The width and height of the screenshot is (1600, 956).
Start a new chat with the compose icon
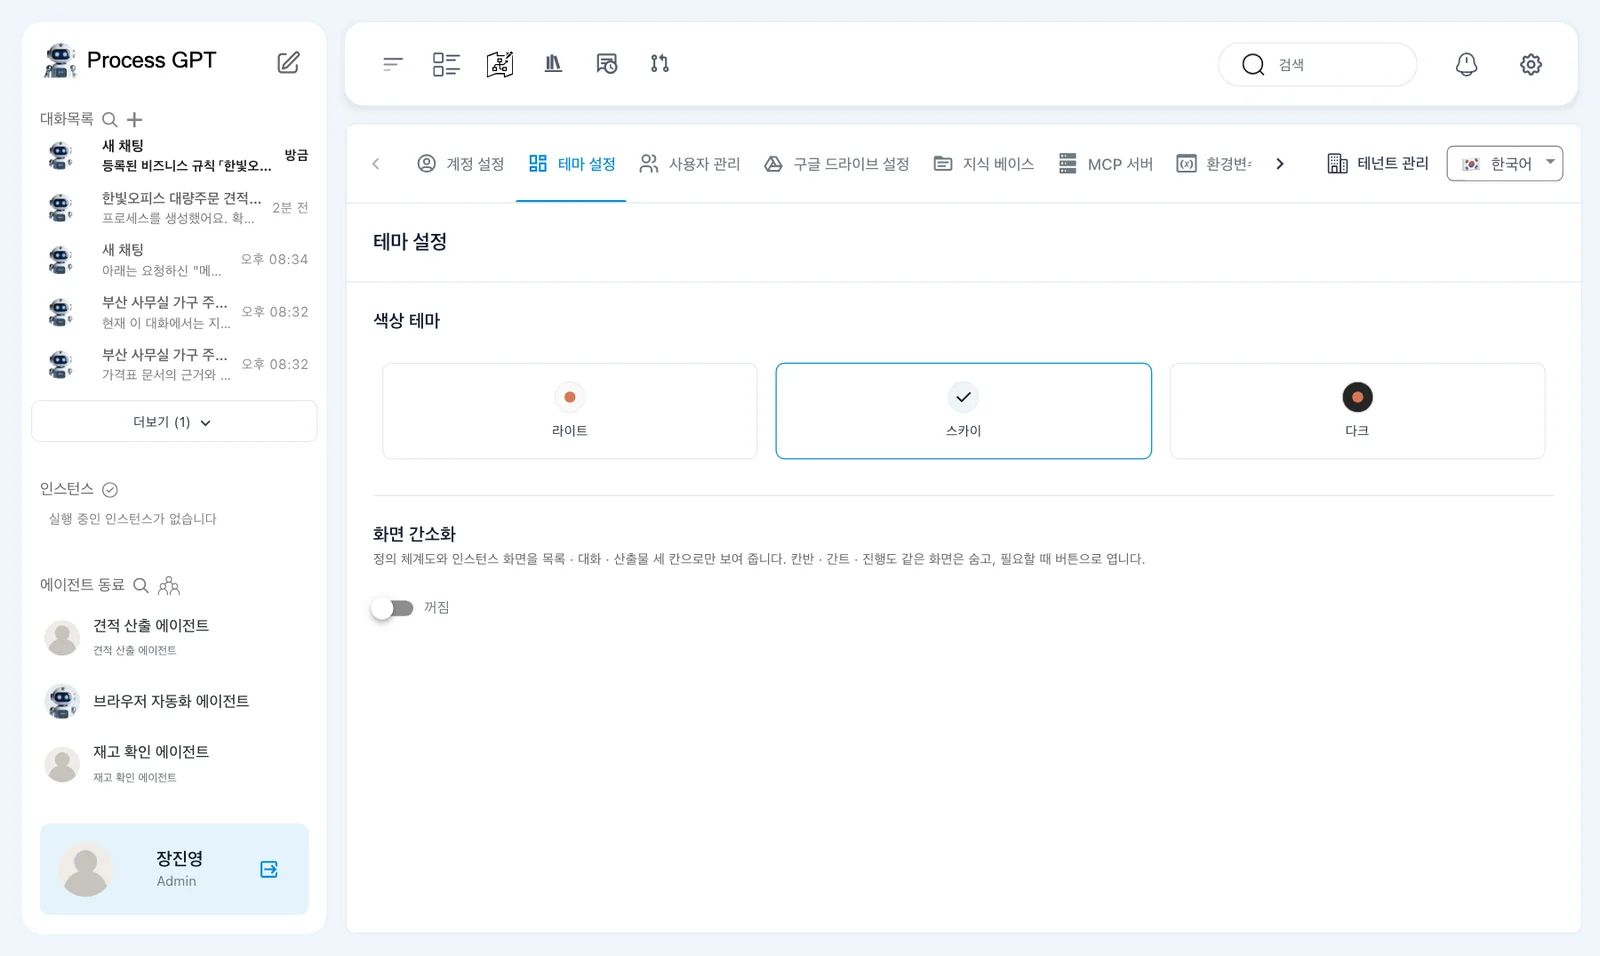[x=288, y=63]
